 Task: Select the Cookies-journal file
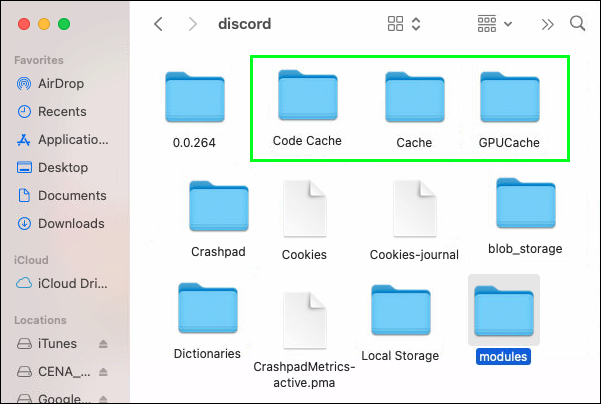coord(413,208)
